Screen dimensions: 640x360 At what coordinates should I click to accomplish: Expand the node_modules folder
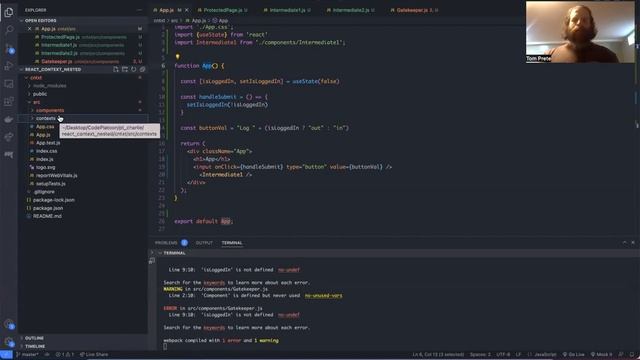point(49,86)
